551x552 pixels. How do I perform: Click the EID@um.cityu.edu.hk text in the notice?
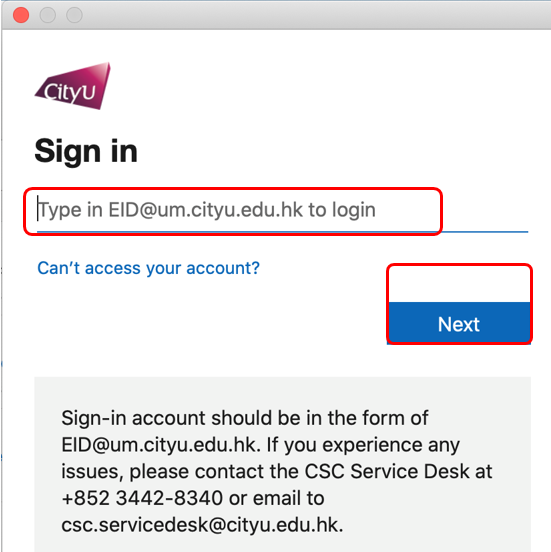pyautogui.click(x=161, y=445)
